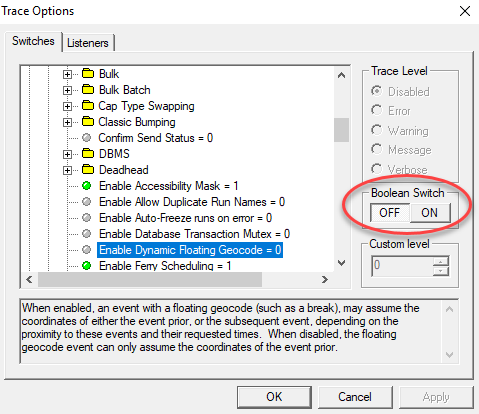Screen dimensions: 479x414
Task: Click the Cap Type Swapping folder icon
Action: point(88,105)
